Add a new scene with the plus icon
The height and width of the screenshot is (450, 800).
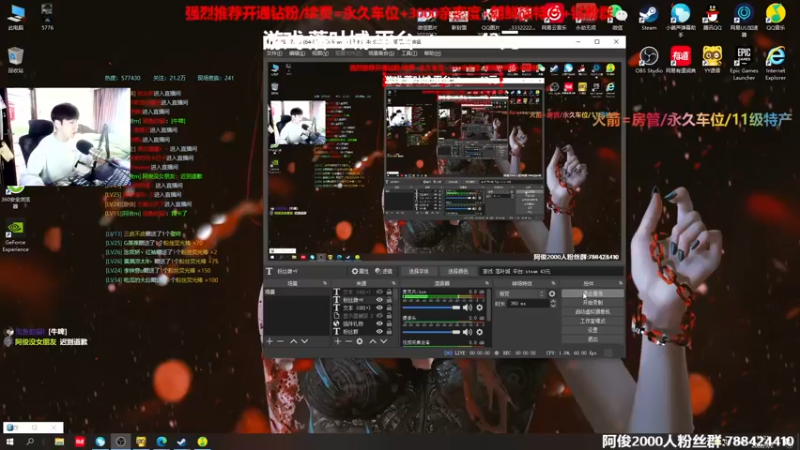click(x=270, y=341)
